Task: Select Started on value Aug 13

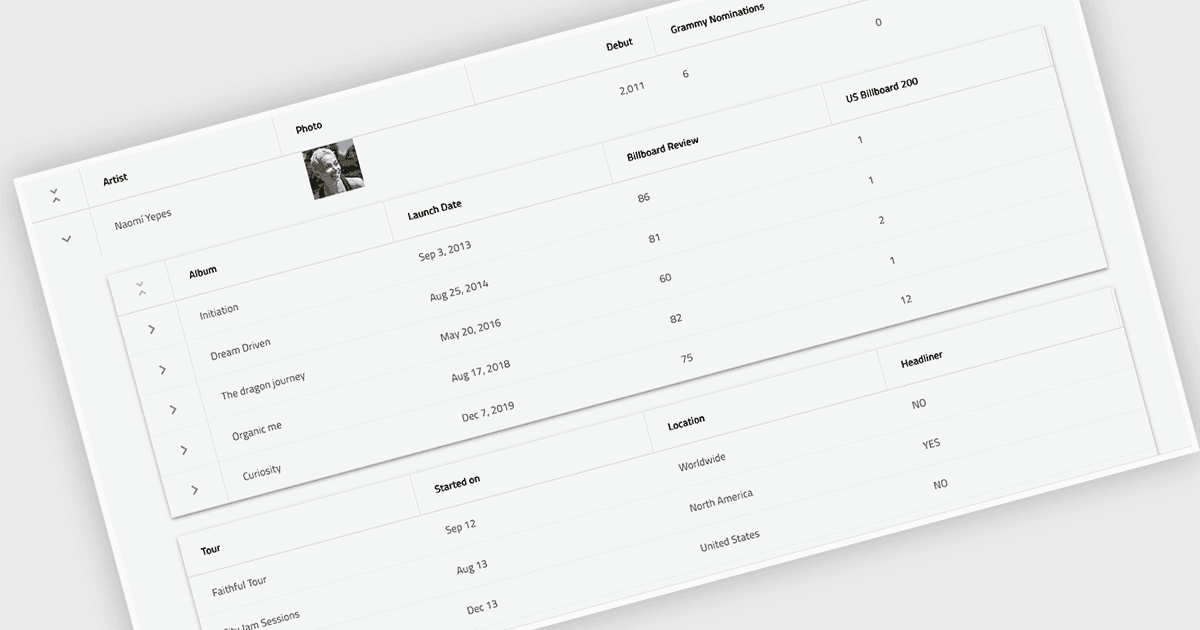Action: coord(471,567)
